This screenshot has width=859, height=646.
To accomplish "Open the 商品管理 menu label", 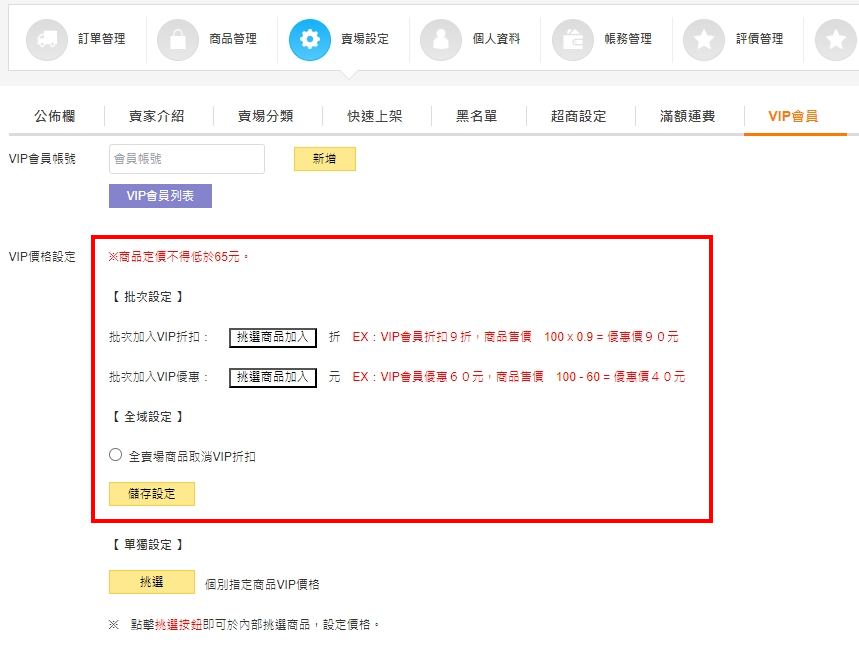I will point(233,39).
